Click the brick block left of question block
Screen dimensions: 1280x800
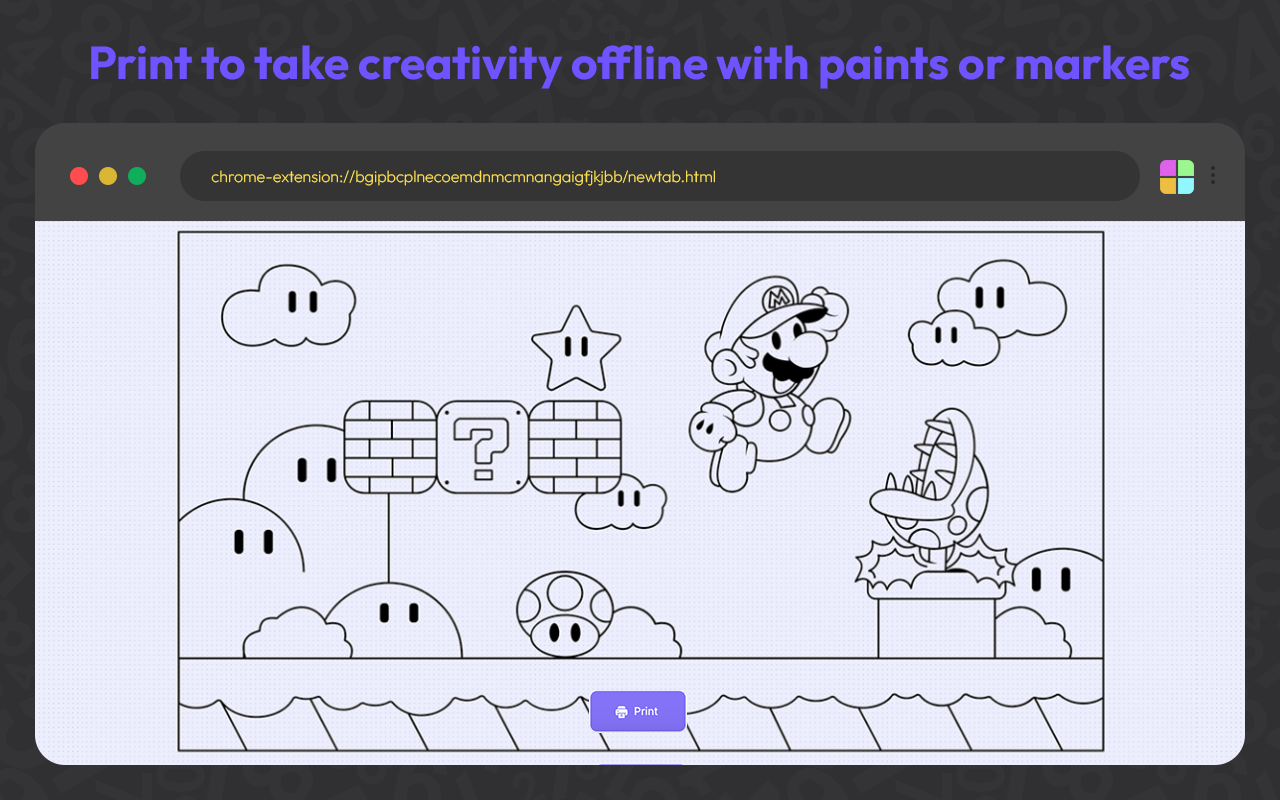point(389,447)
